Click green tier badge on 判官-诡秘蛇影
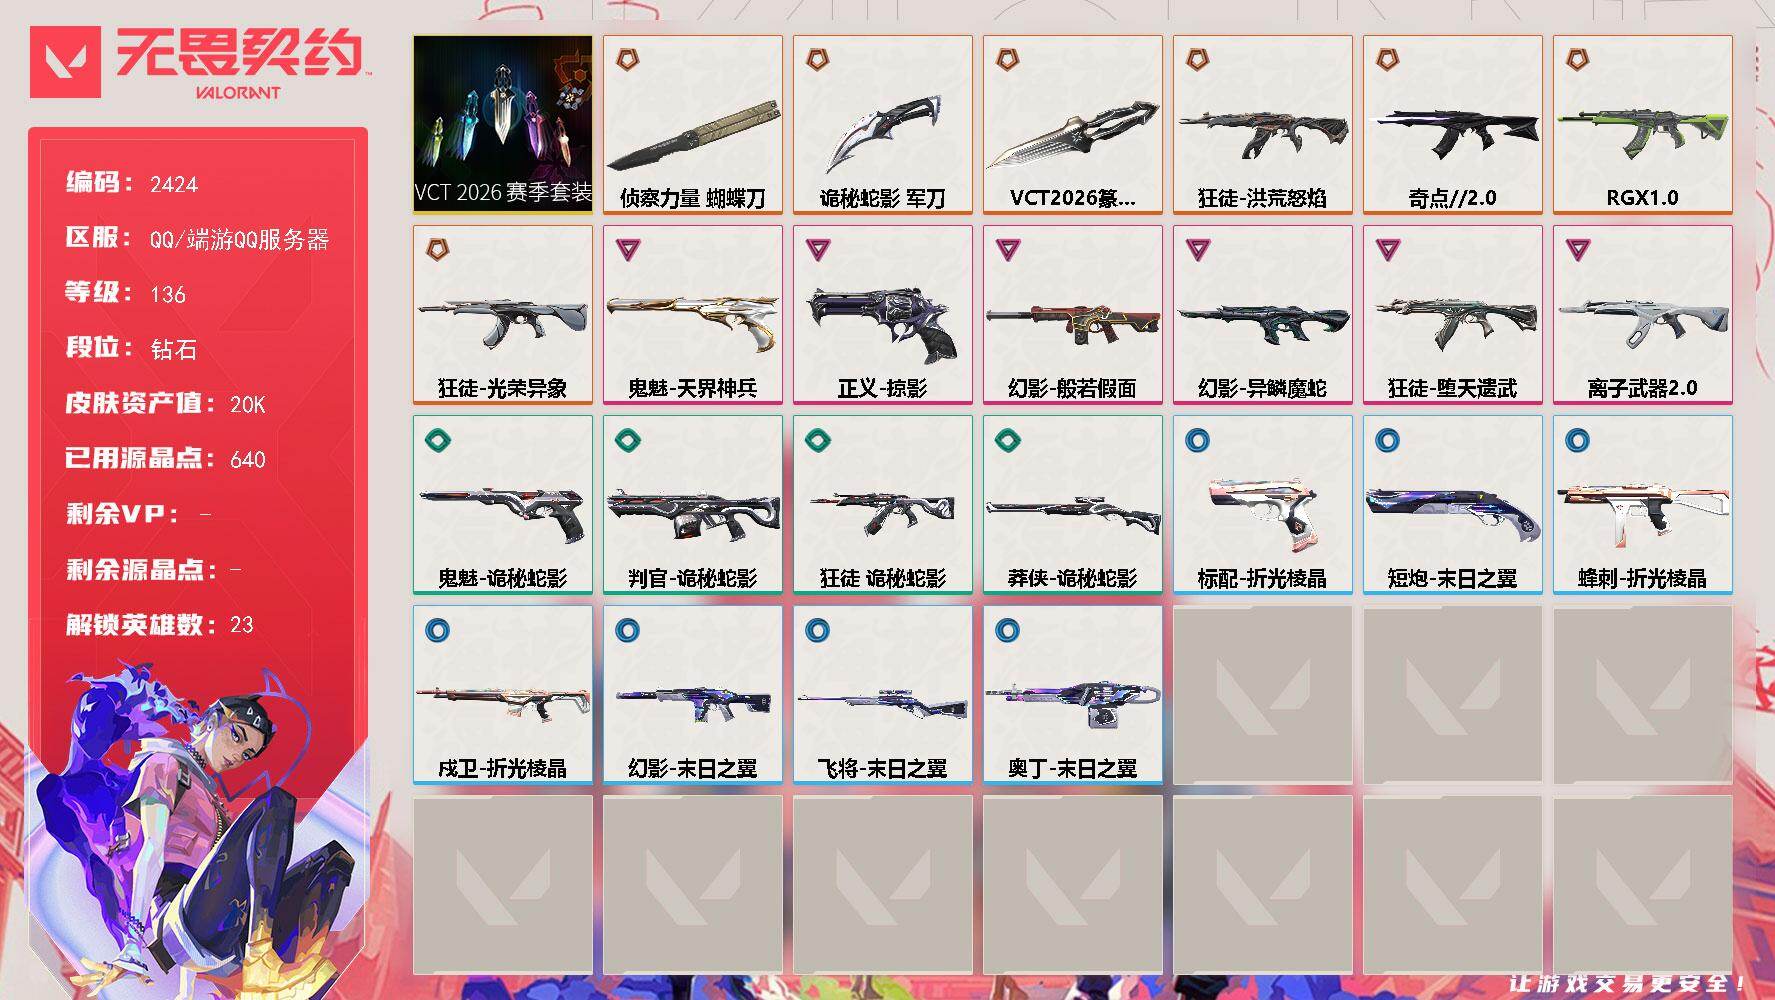This screenshot has height=1000, width=1775. pos(627,440)
